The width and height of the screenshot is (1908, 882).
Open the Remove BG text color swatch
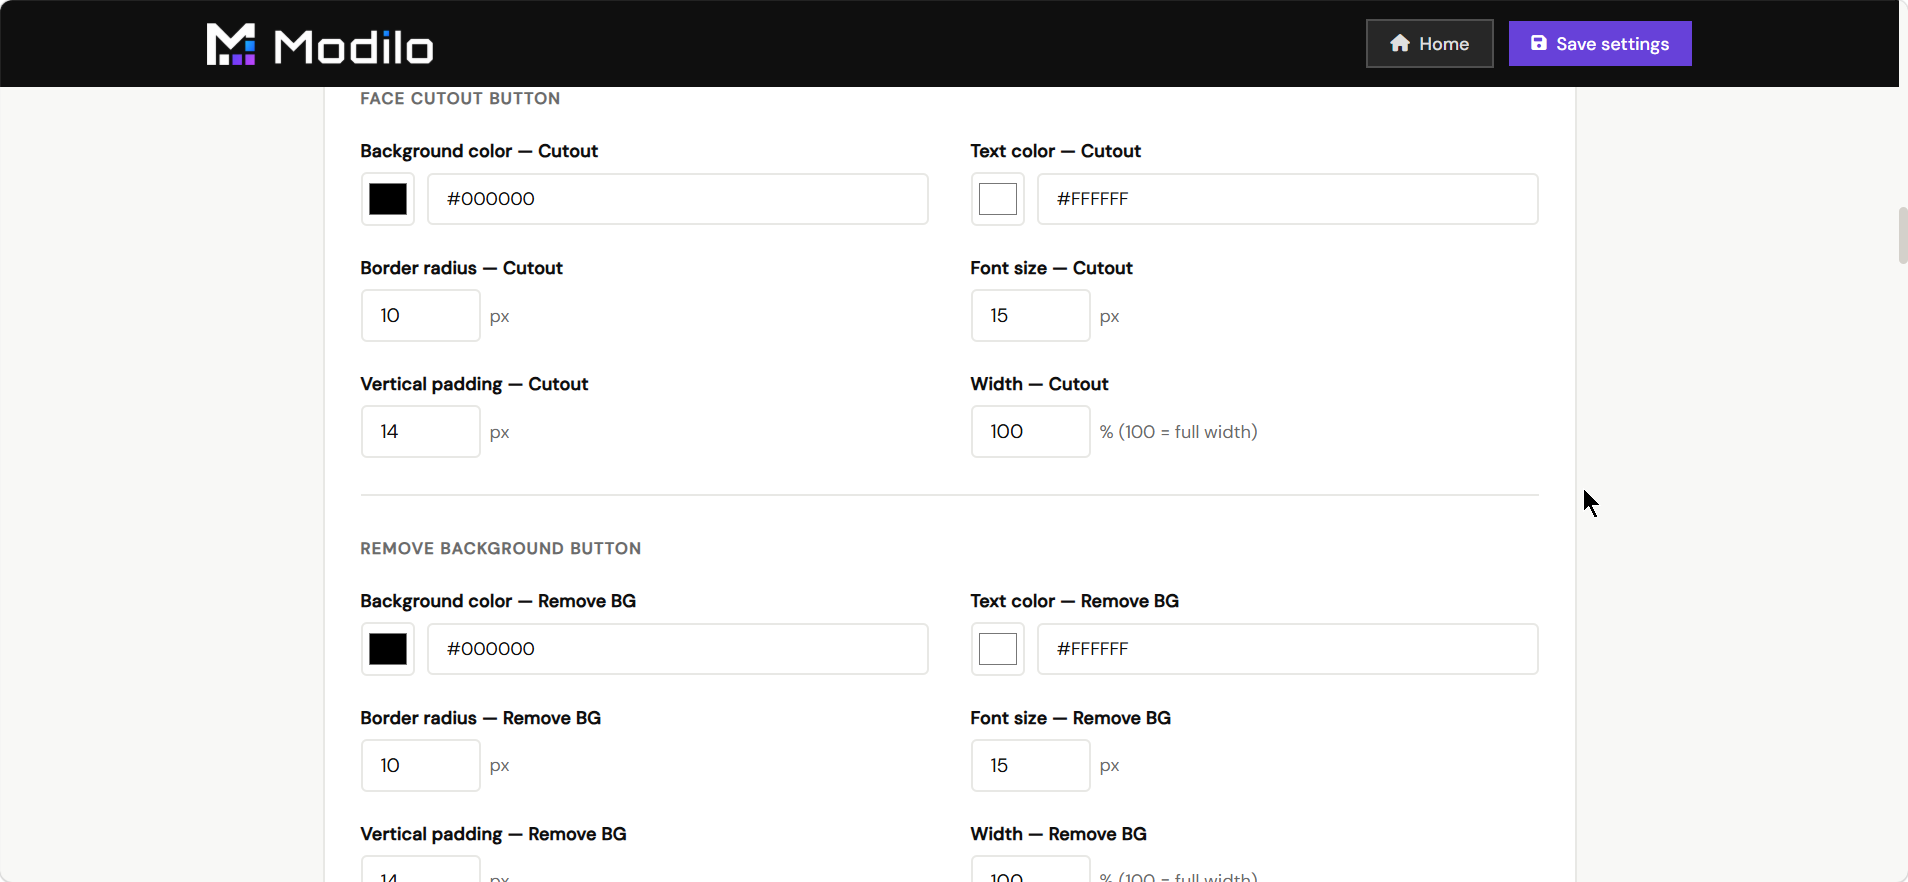click(x=998, y=649)
